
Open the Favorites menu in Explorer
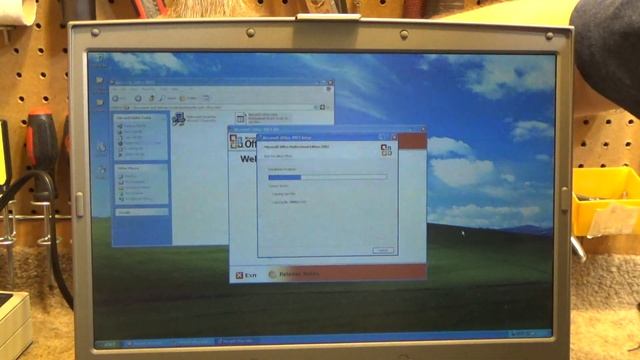[148, 89]
